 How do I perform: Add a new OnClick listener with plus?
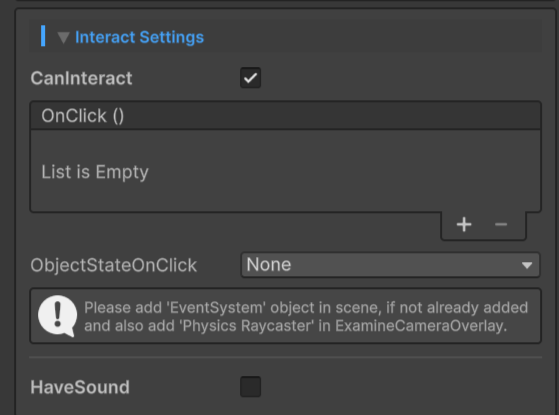pyautogui.click(x=464, y=225)
